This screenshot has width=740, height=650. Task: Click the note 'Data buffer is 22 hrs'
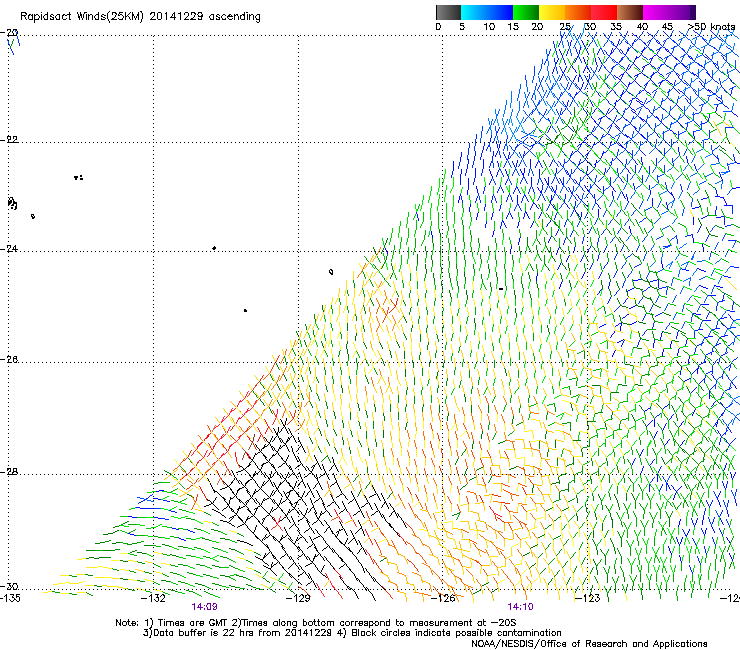(199, 633)
